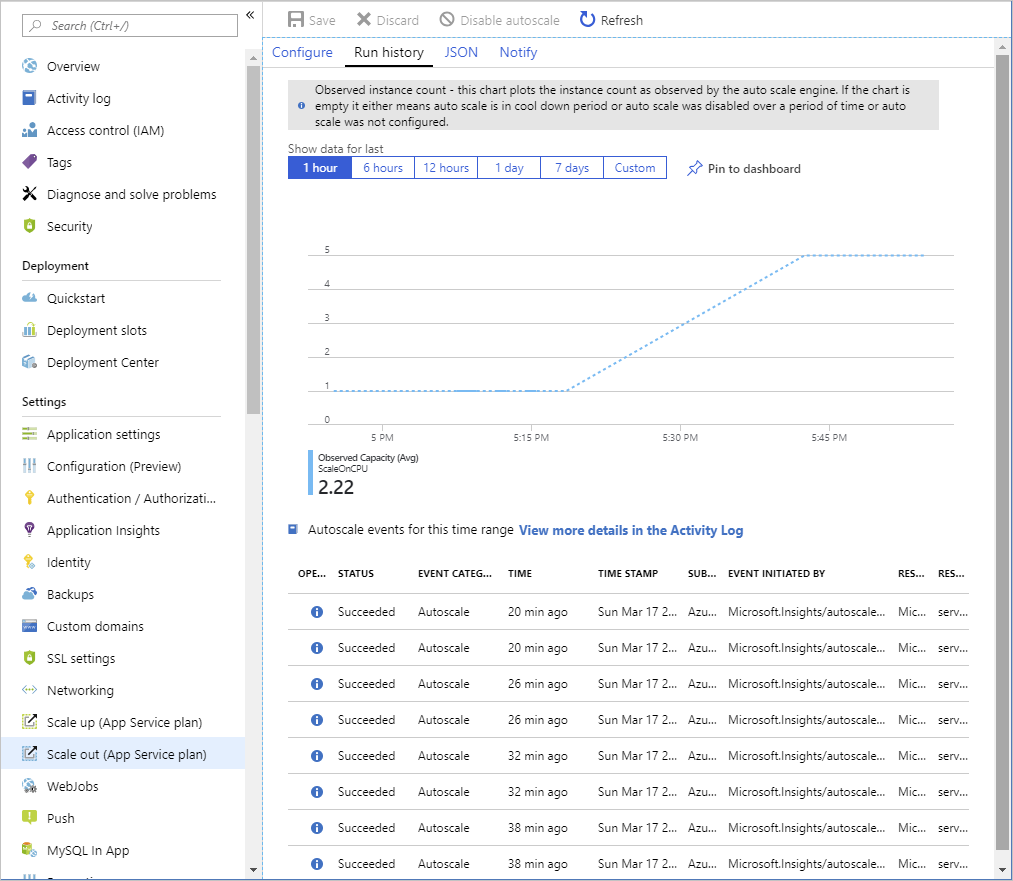The width and height of the screenshot is (1013, 881).
Task: Show data for last 7 days
Action: coord(572,168)
